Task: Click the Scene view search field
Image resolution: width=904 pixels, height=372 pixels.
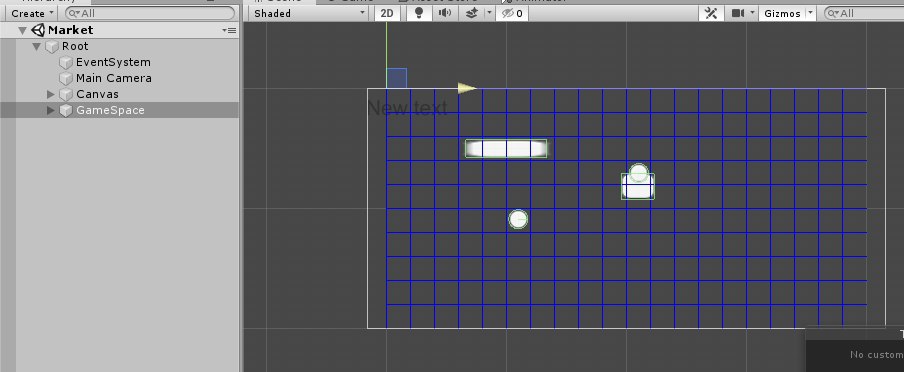Action: tap(864, 13)
